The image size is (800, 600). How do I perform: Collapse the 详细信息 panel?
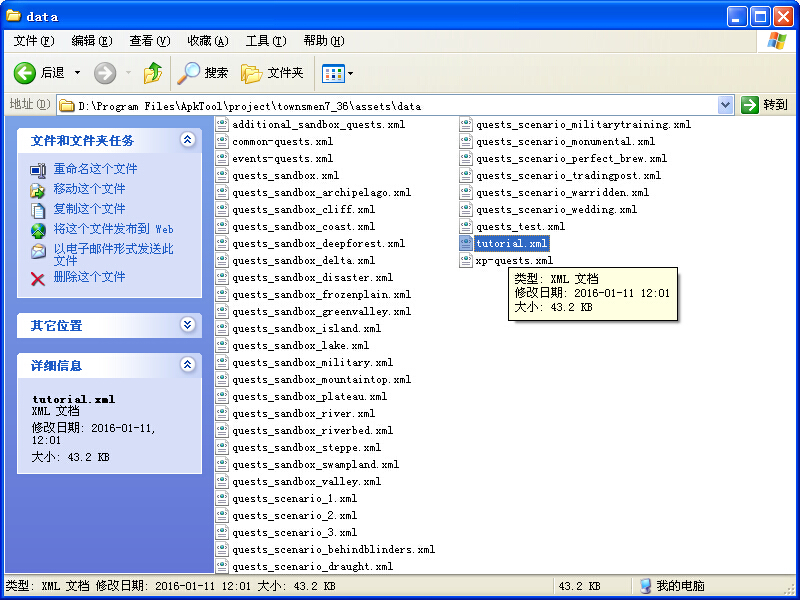pos(188,364)
